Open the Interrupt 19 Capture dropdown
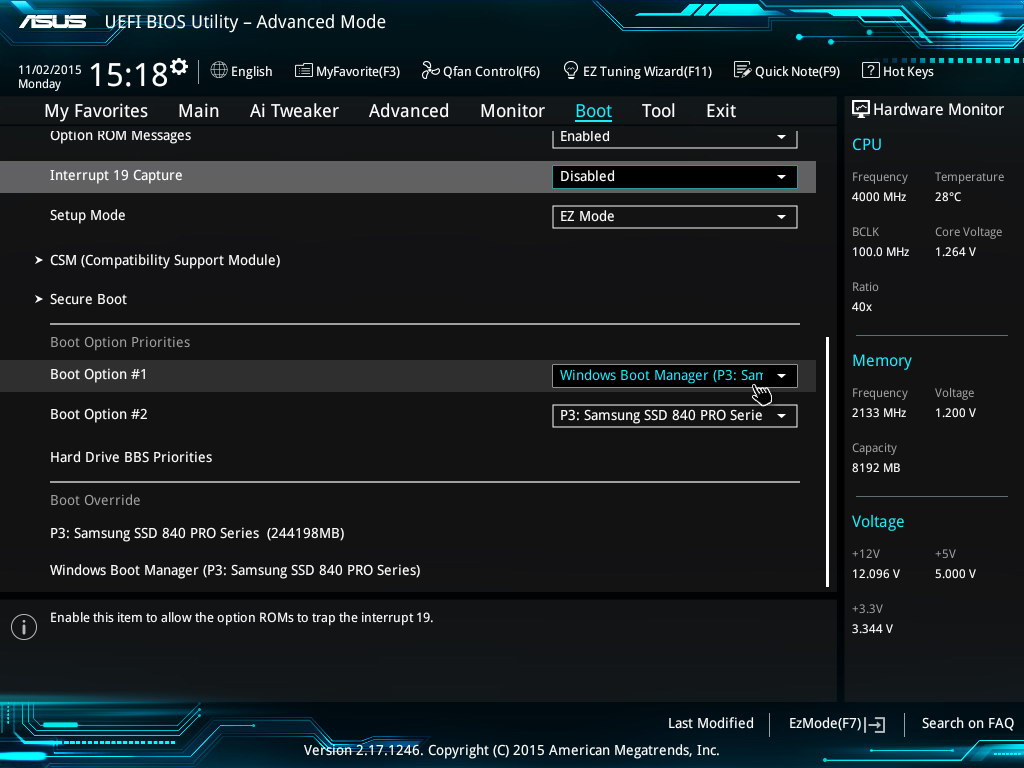 coord(674,176)
